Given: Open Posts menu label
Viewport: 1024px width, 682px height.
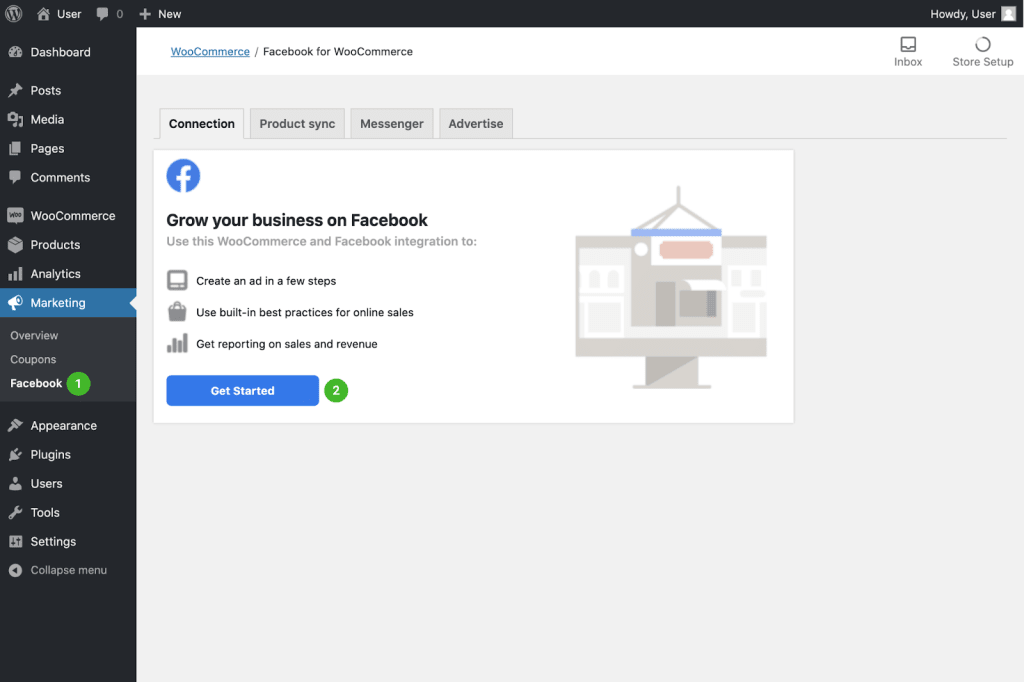Looking at the screenshot, I should [x=46, y=90].
